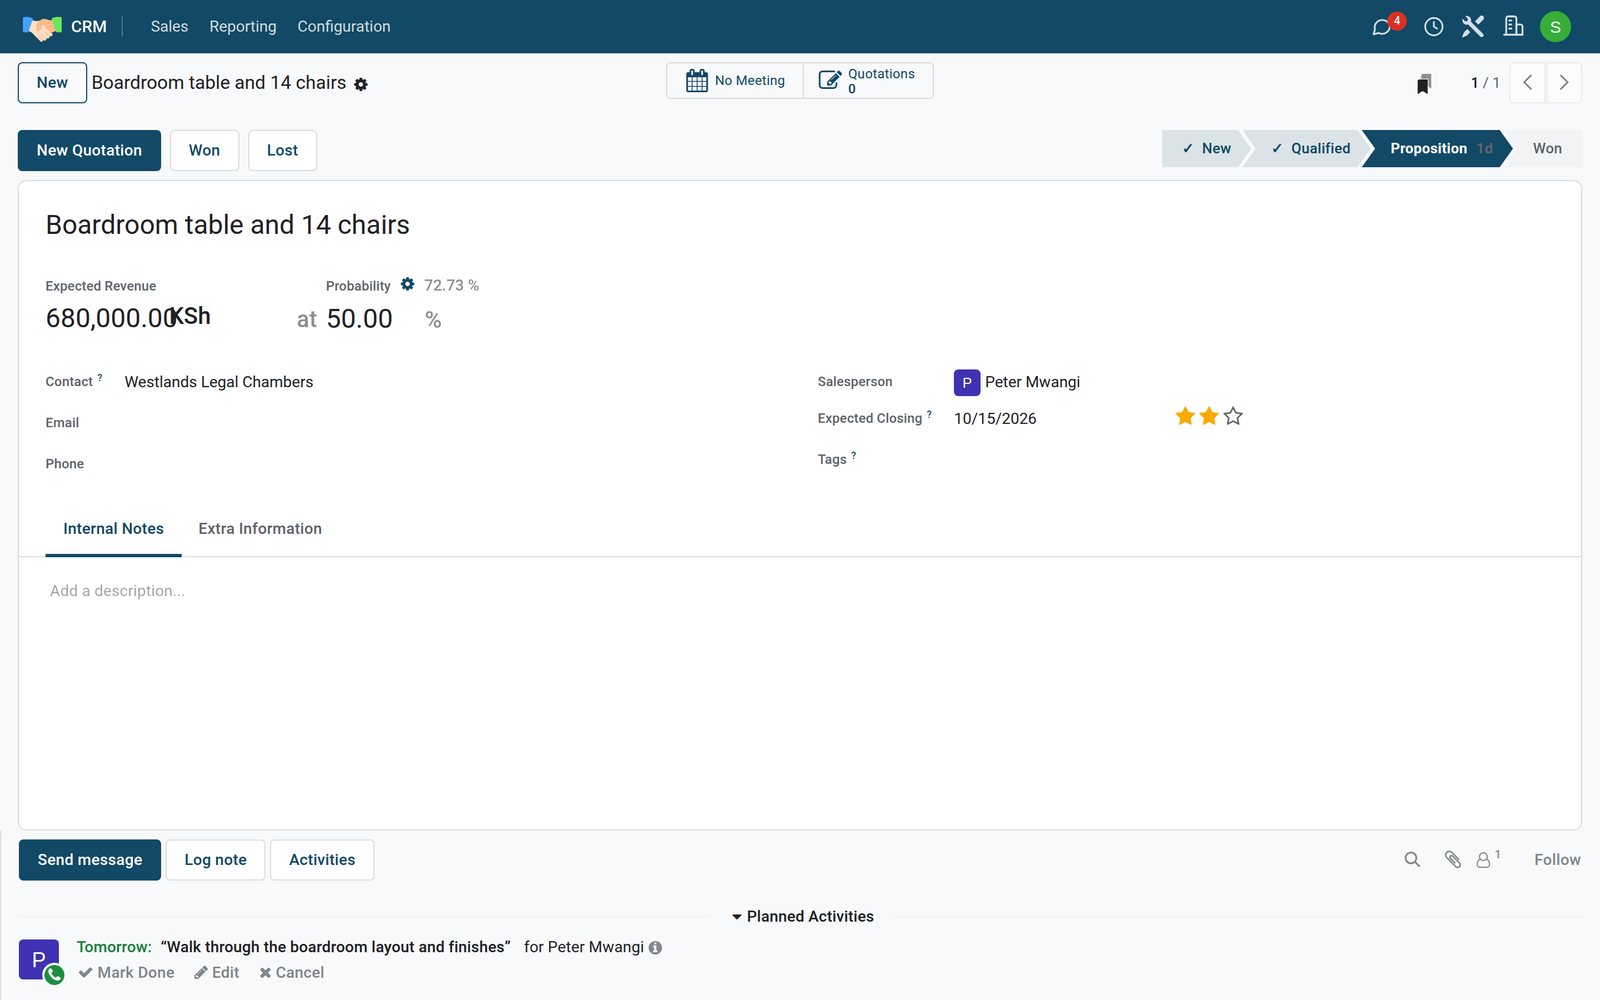Set priority to third star
This screenshot has height=1000, width=1600.
point(1233,416)
